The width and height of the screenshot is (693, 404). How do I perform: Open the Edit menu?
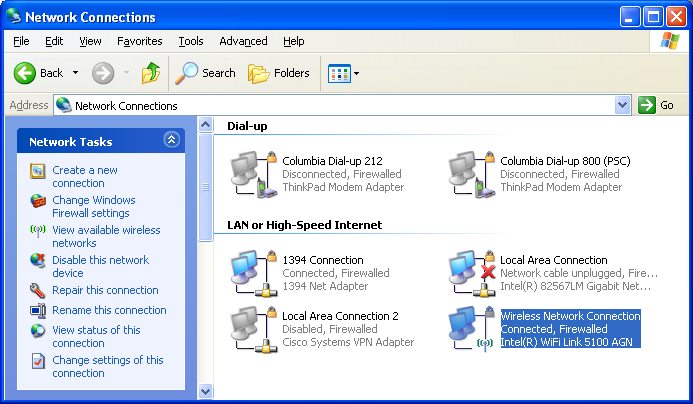(x=54, y=41)
